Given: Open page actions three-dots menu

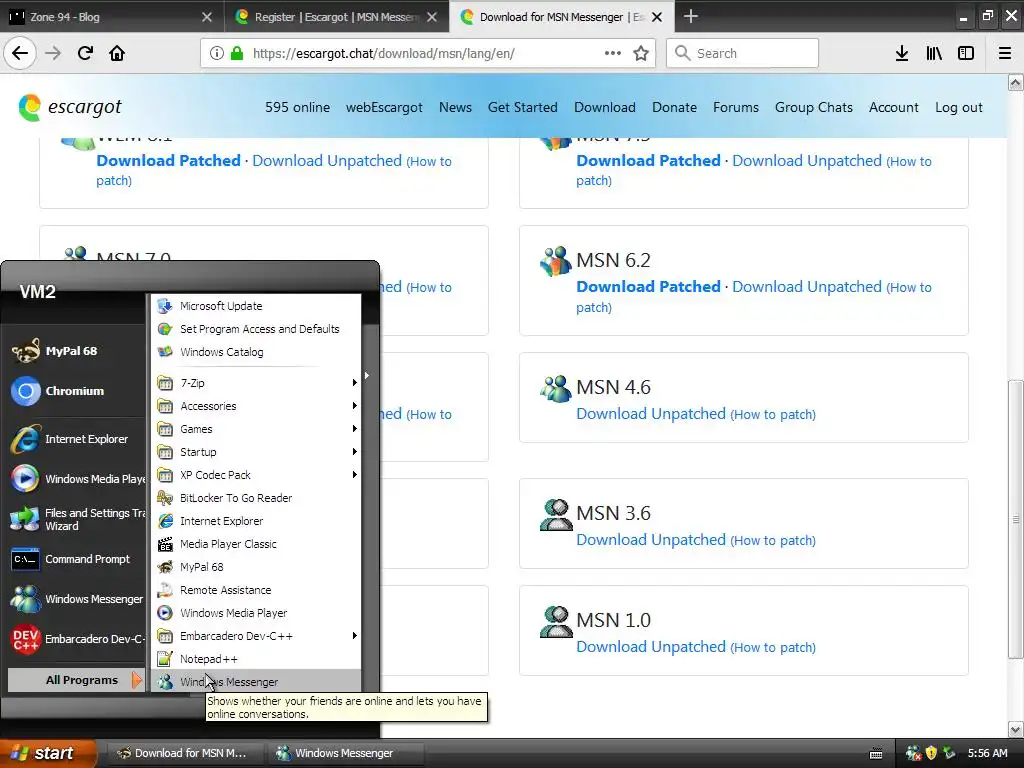Looking at the screenshot, I should (x=613, y=53).
